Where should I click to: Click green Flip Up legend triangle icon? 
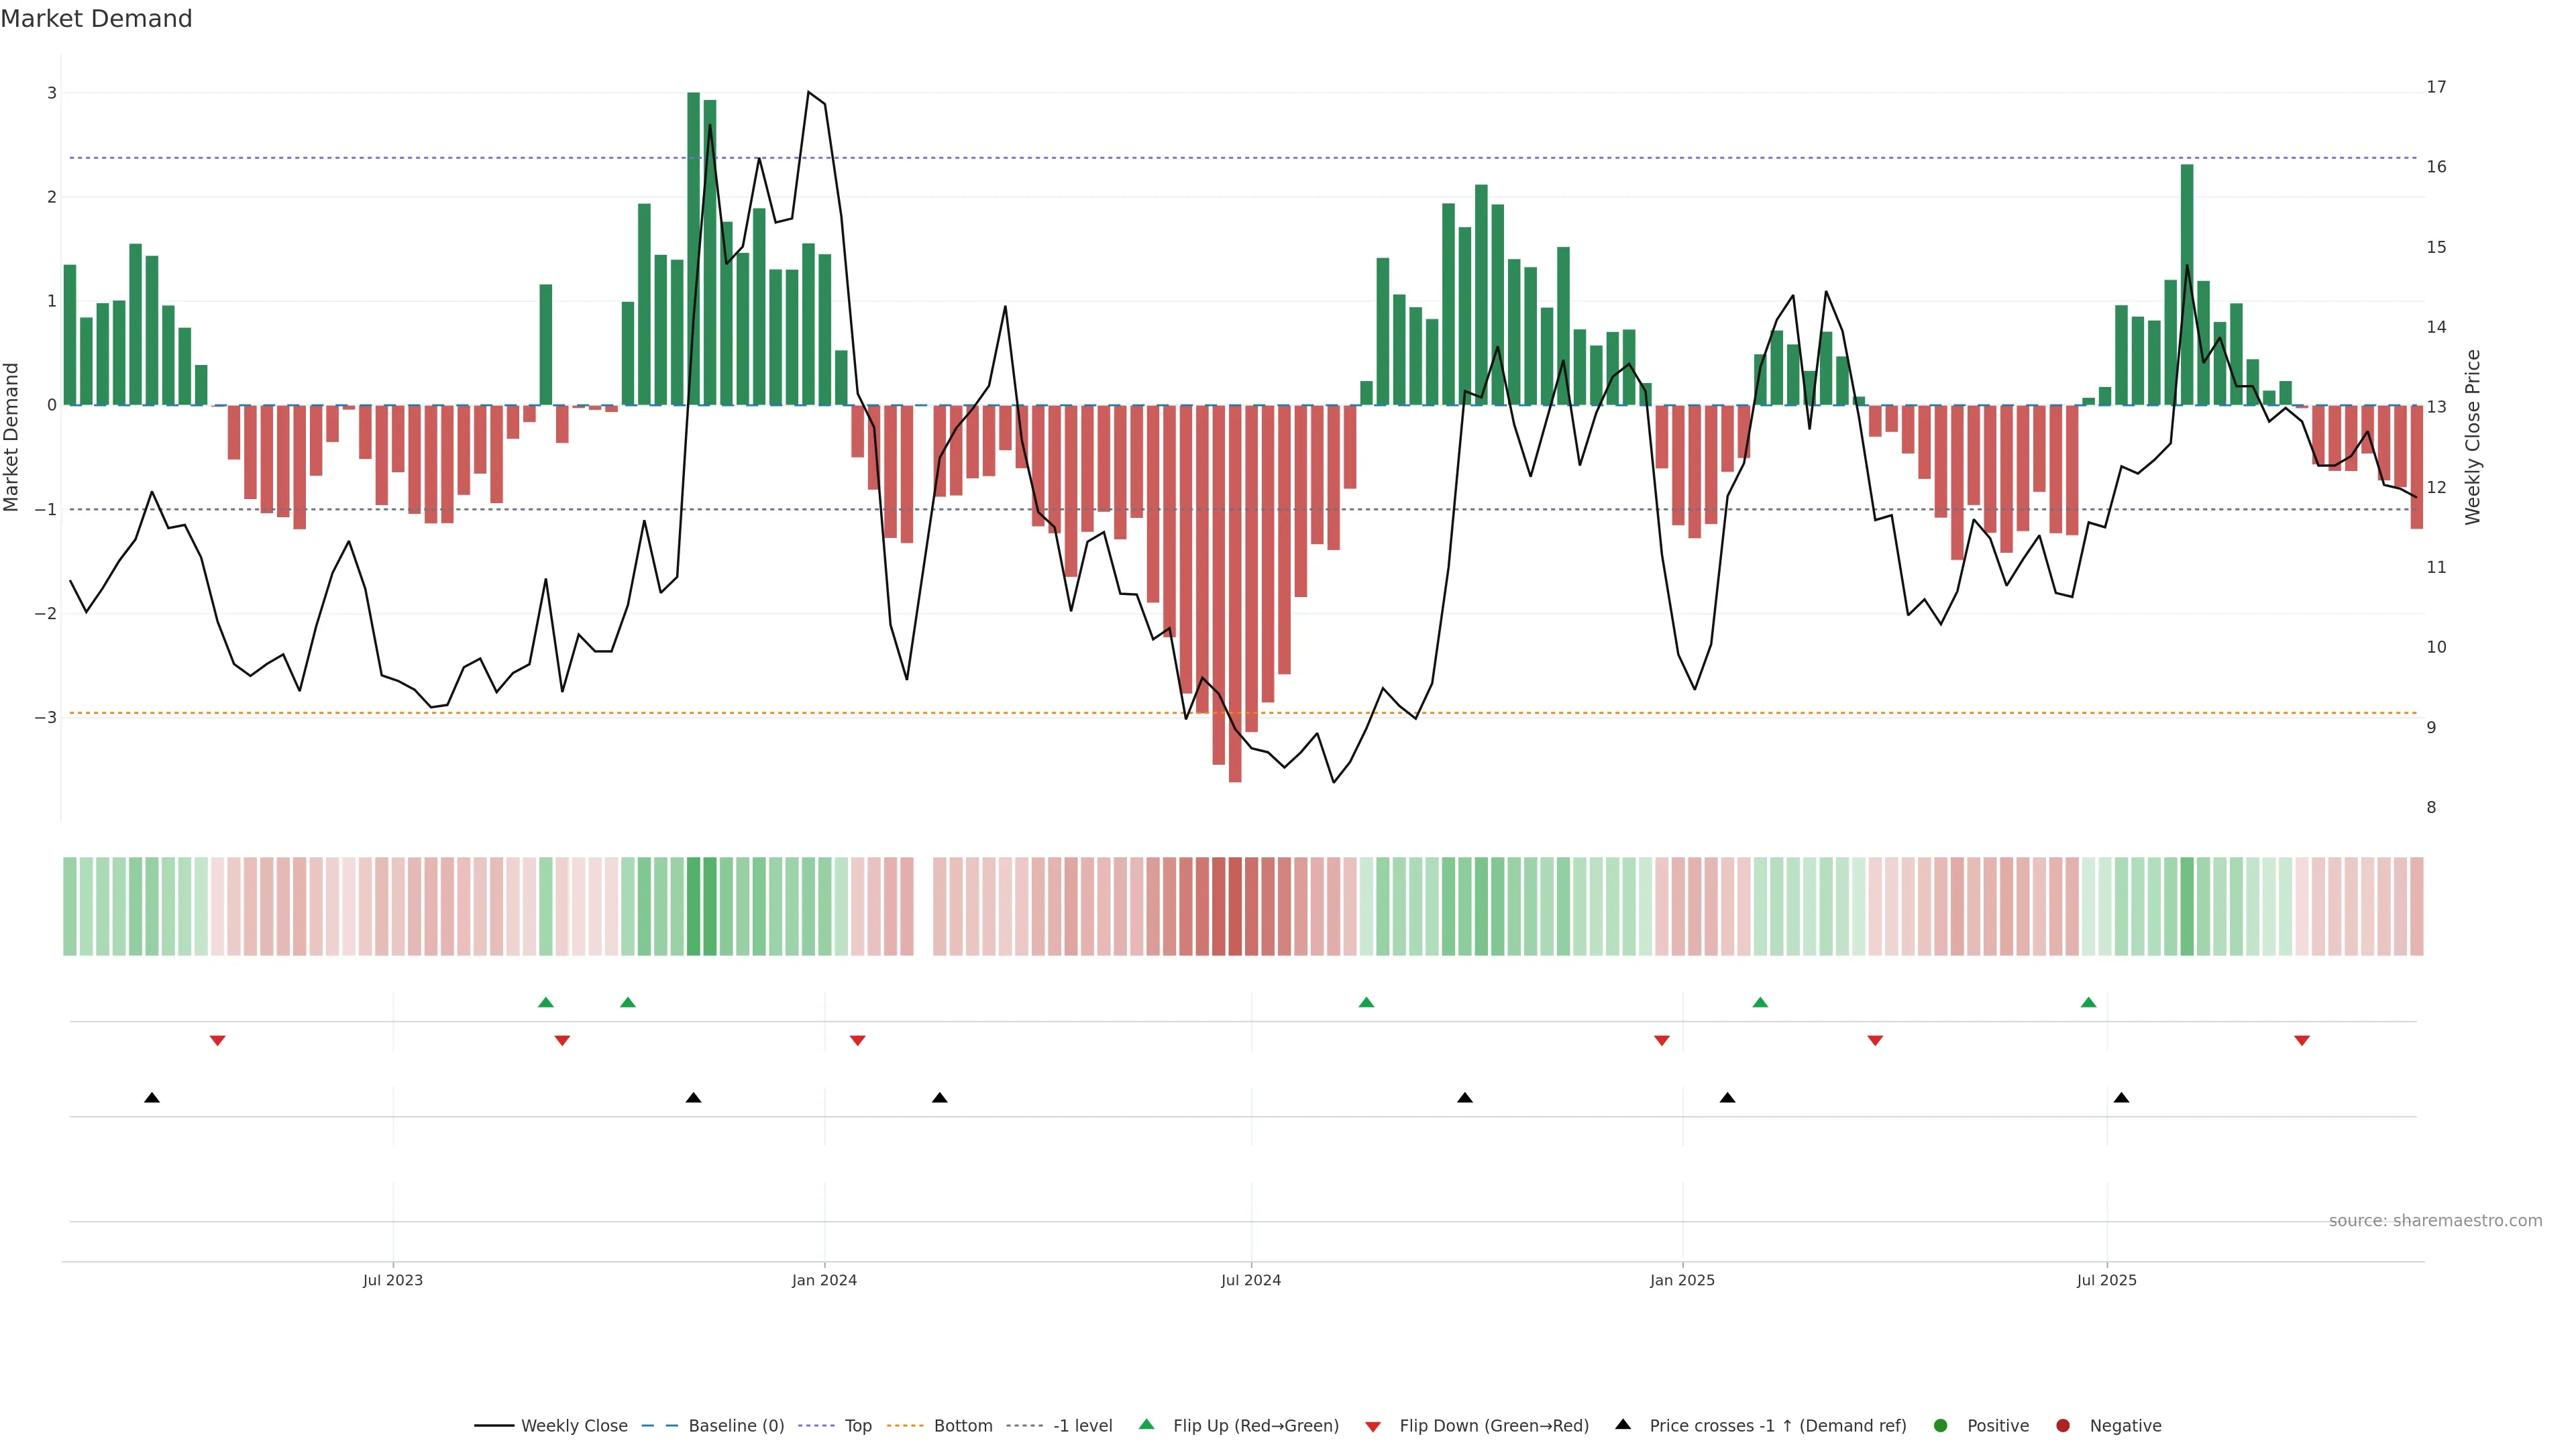pos(1147,1424)
